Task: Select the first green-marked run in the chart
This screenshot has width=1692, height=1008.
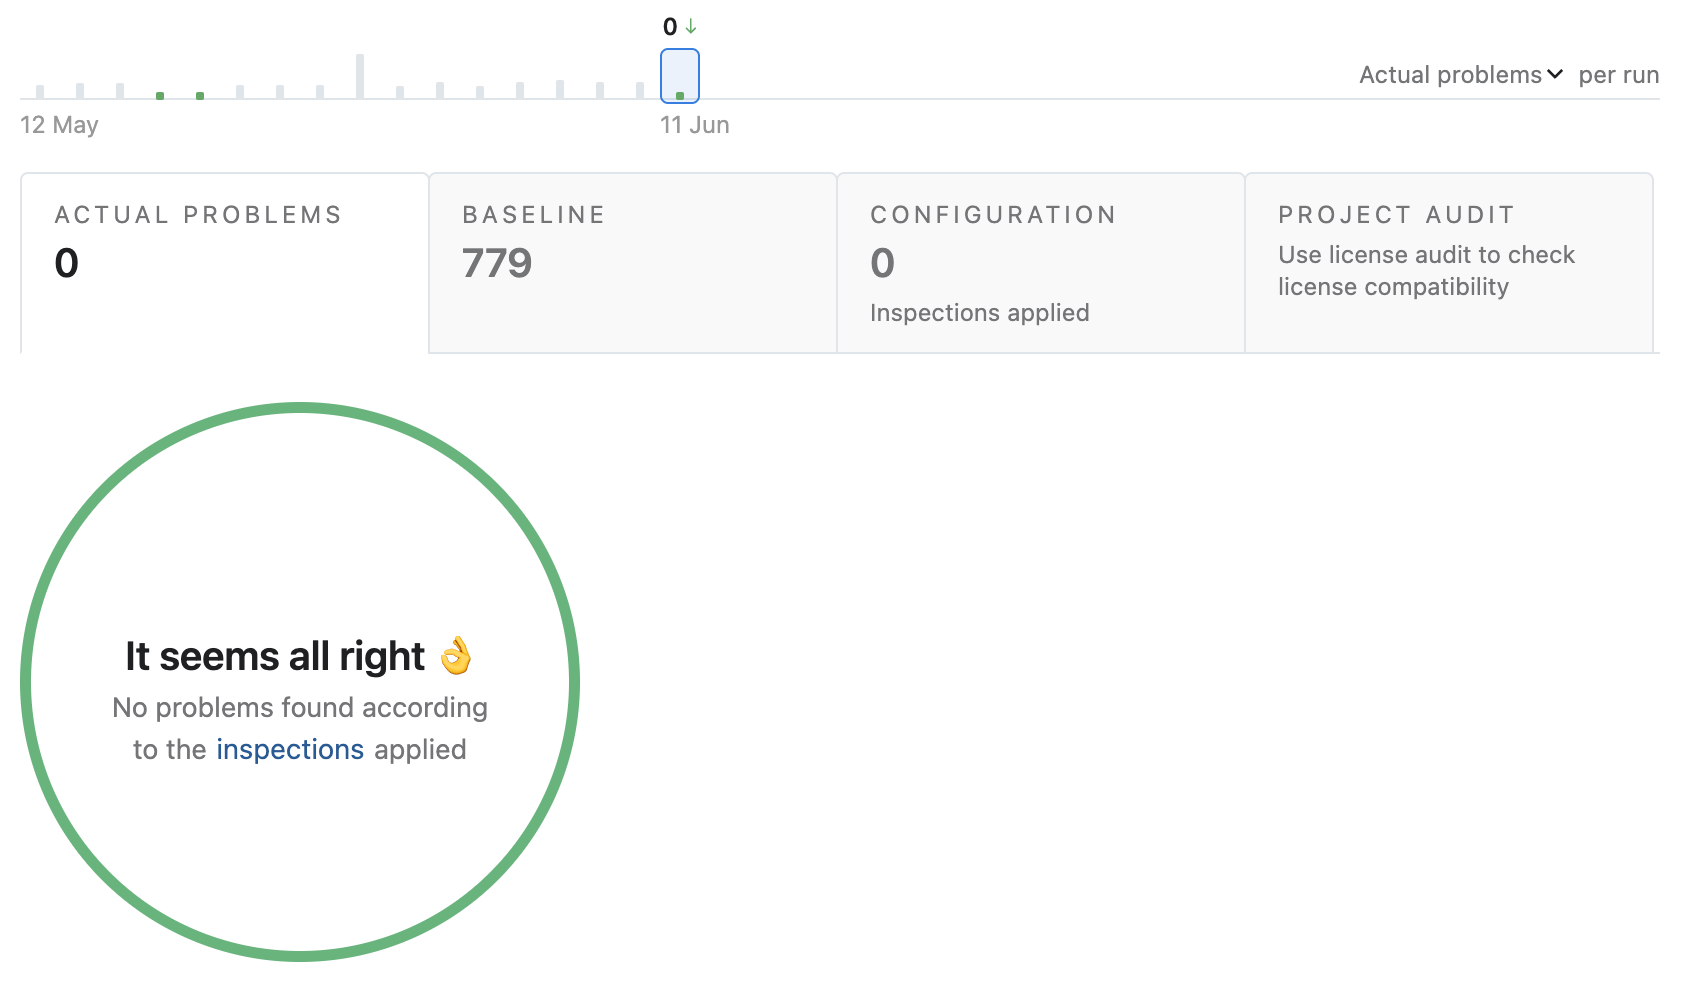Action: click(x=160, y=95)
